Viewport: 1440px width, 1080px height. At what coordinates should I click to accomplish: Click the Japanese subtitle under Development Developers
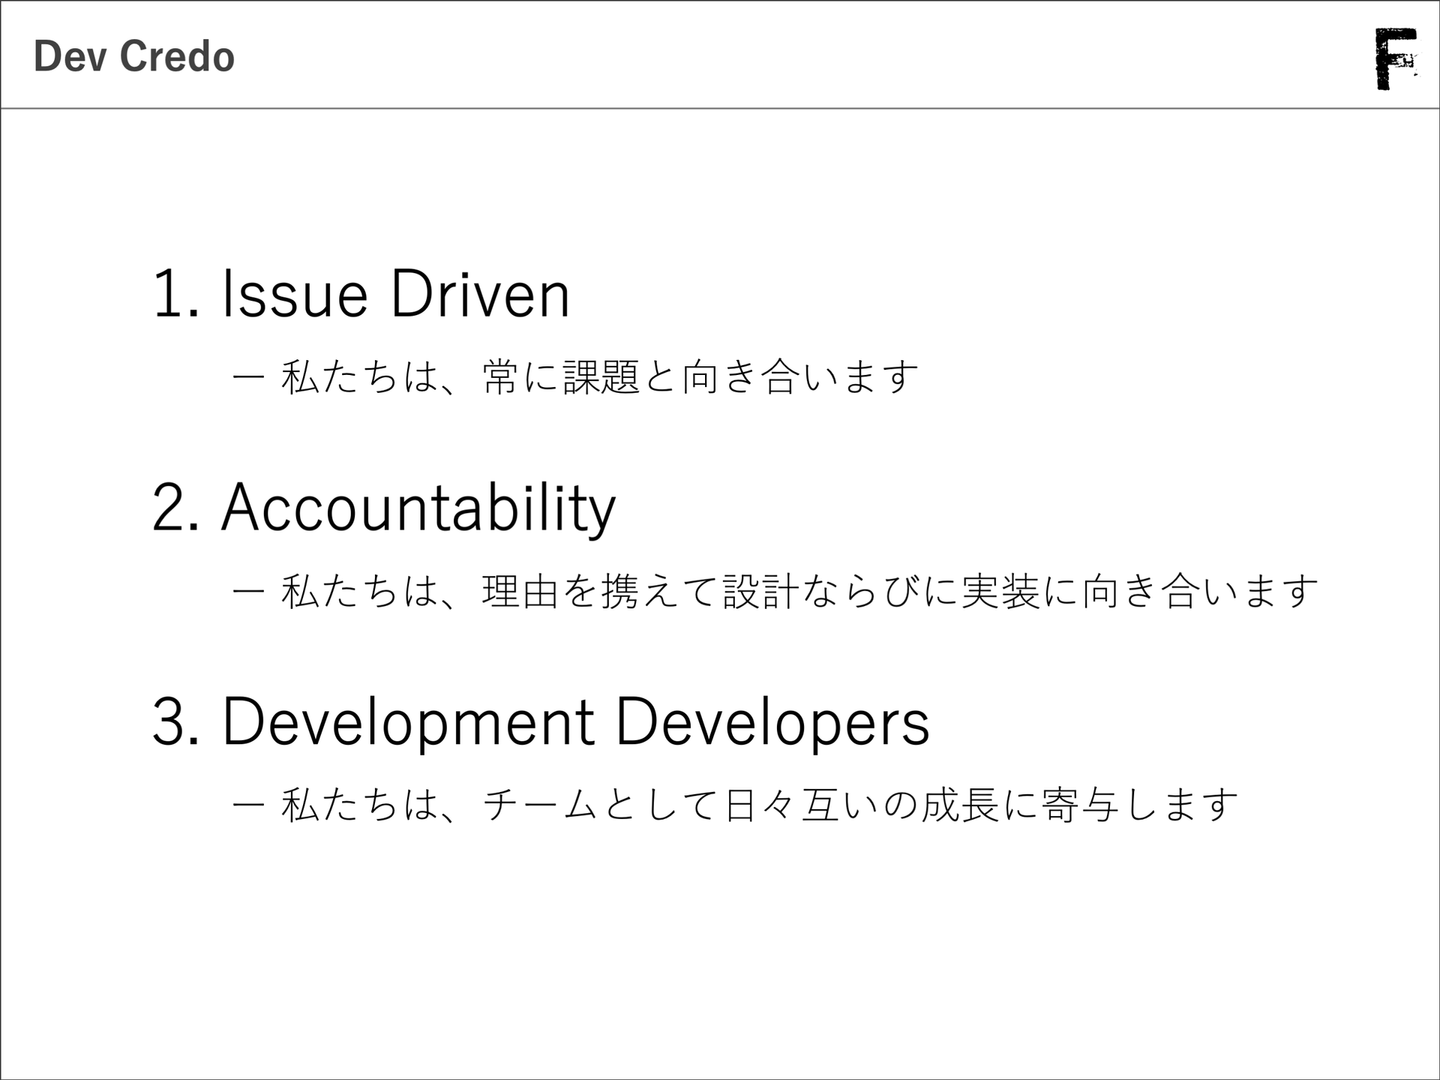point(759,805)
